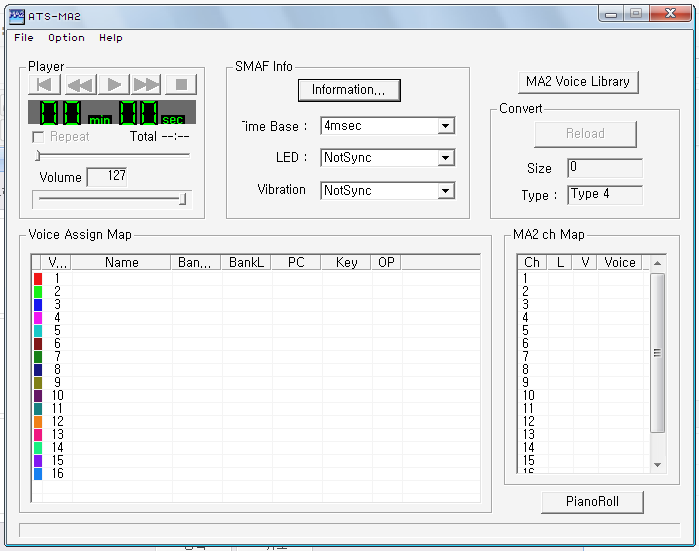The image size is (699, 551).
Task: Click the green swatch for voice row 2
Action: (x=38, y=292)
